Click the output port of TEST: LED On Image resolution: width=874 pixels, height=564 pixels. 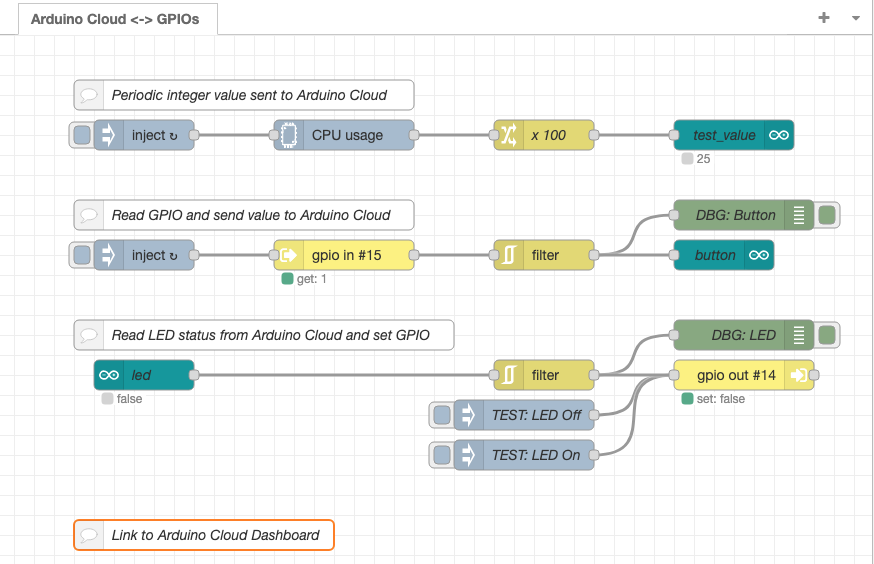pyautogui.click(x=594, y=455)
